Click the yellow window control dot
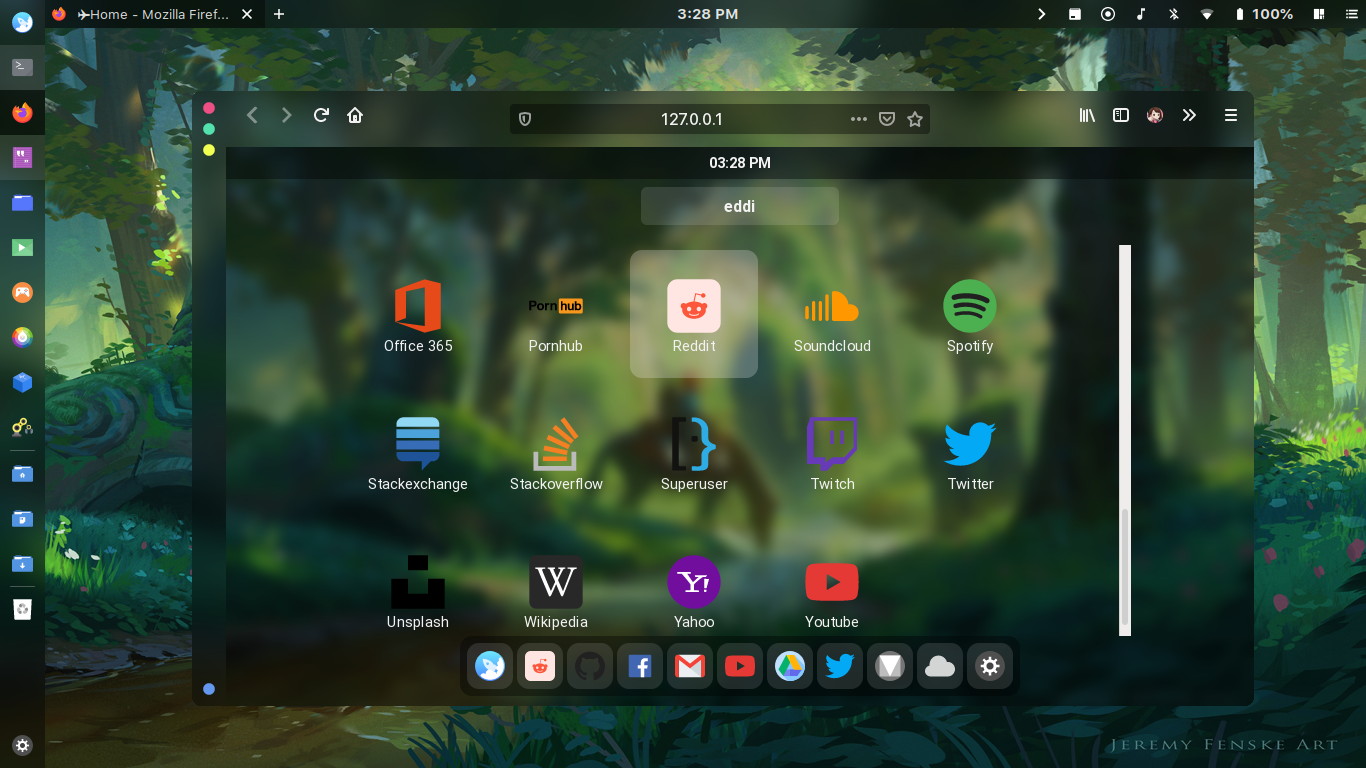 coord(209,150)
